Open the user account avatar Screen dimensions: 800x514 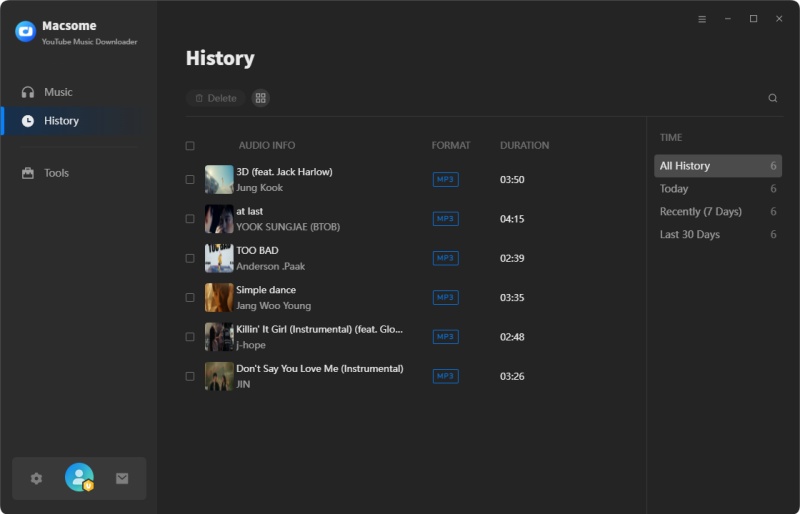[79, 477]
